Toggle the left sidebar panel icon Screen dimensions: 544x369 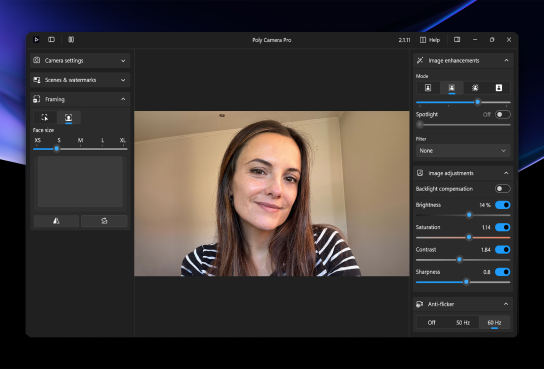51,40
